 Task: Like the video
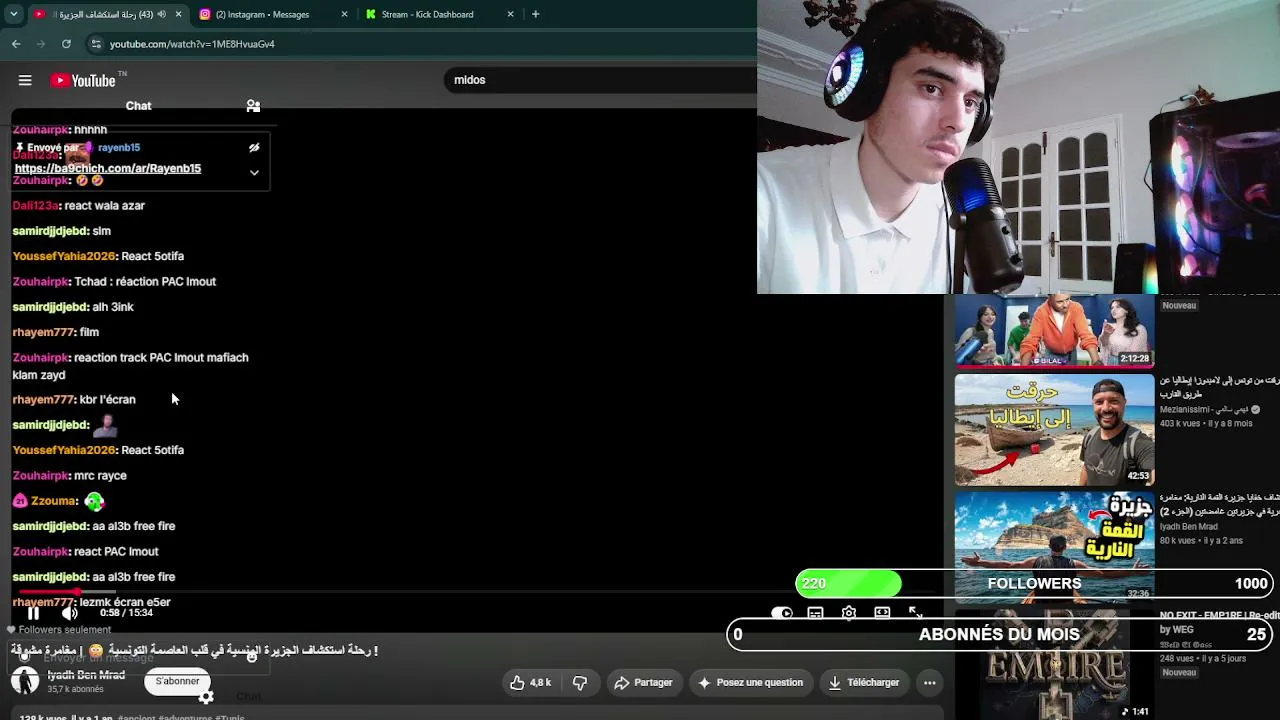pyautogui.click(x=531, y=683)
